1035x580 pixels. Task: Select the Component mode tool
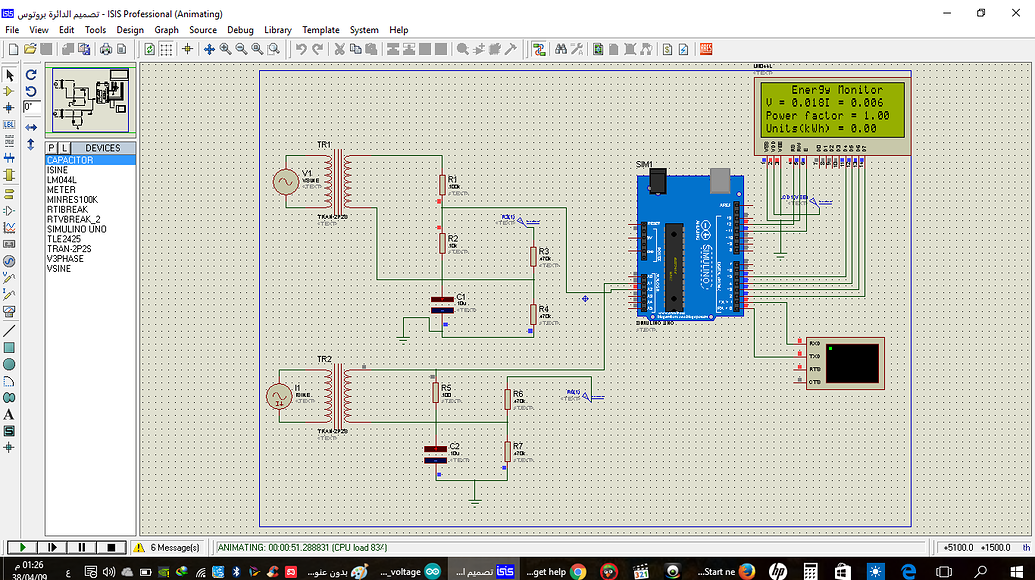coord(10,91)
